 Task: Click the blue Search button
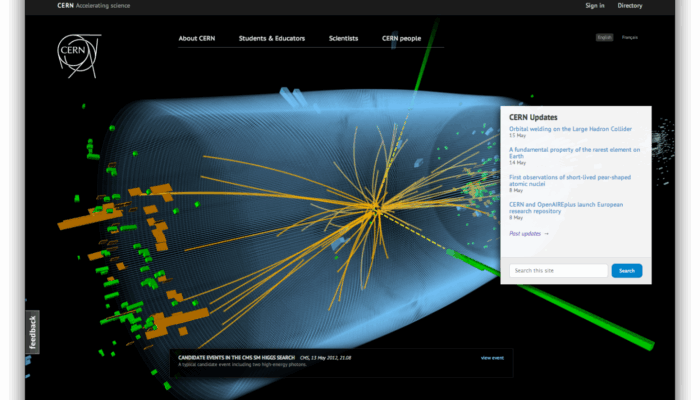click(627, 271)
